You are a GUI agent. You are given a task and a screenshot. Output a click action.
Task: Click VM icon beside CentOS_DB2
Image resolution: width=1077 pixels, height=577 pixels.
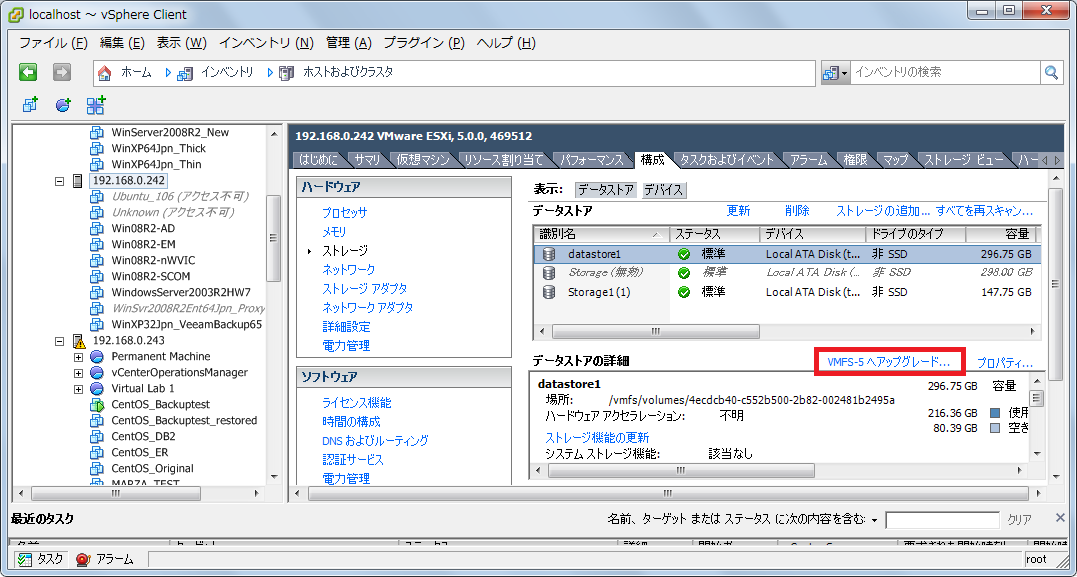coord(97,436)
